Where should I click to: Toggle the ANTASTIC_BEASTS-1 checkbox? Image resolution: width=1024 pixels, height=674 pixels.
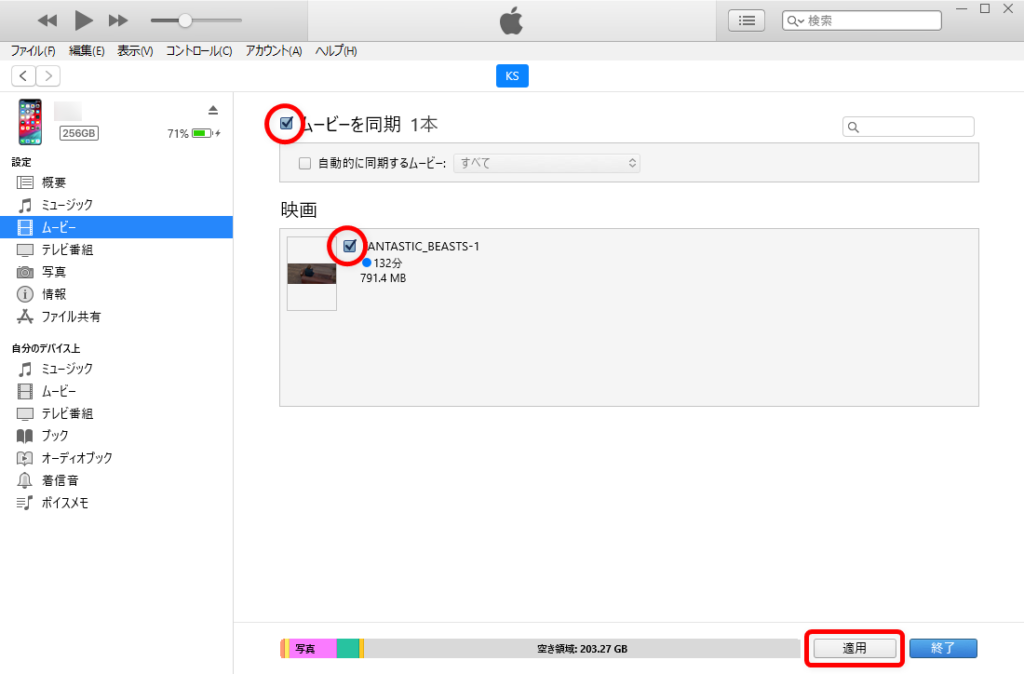point(349,246)
